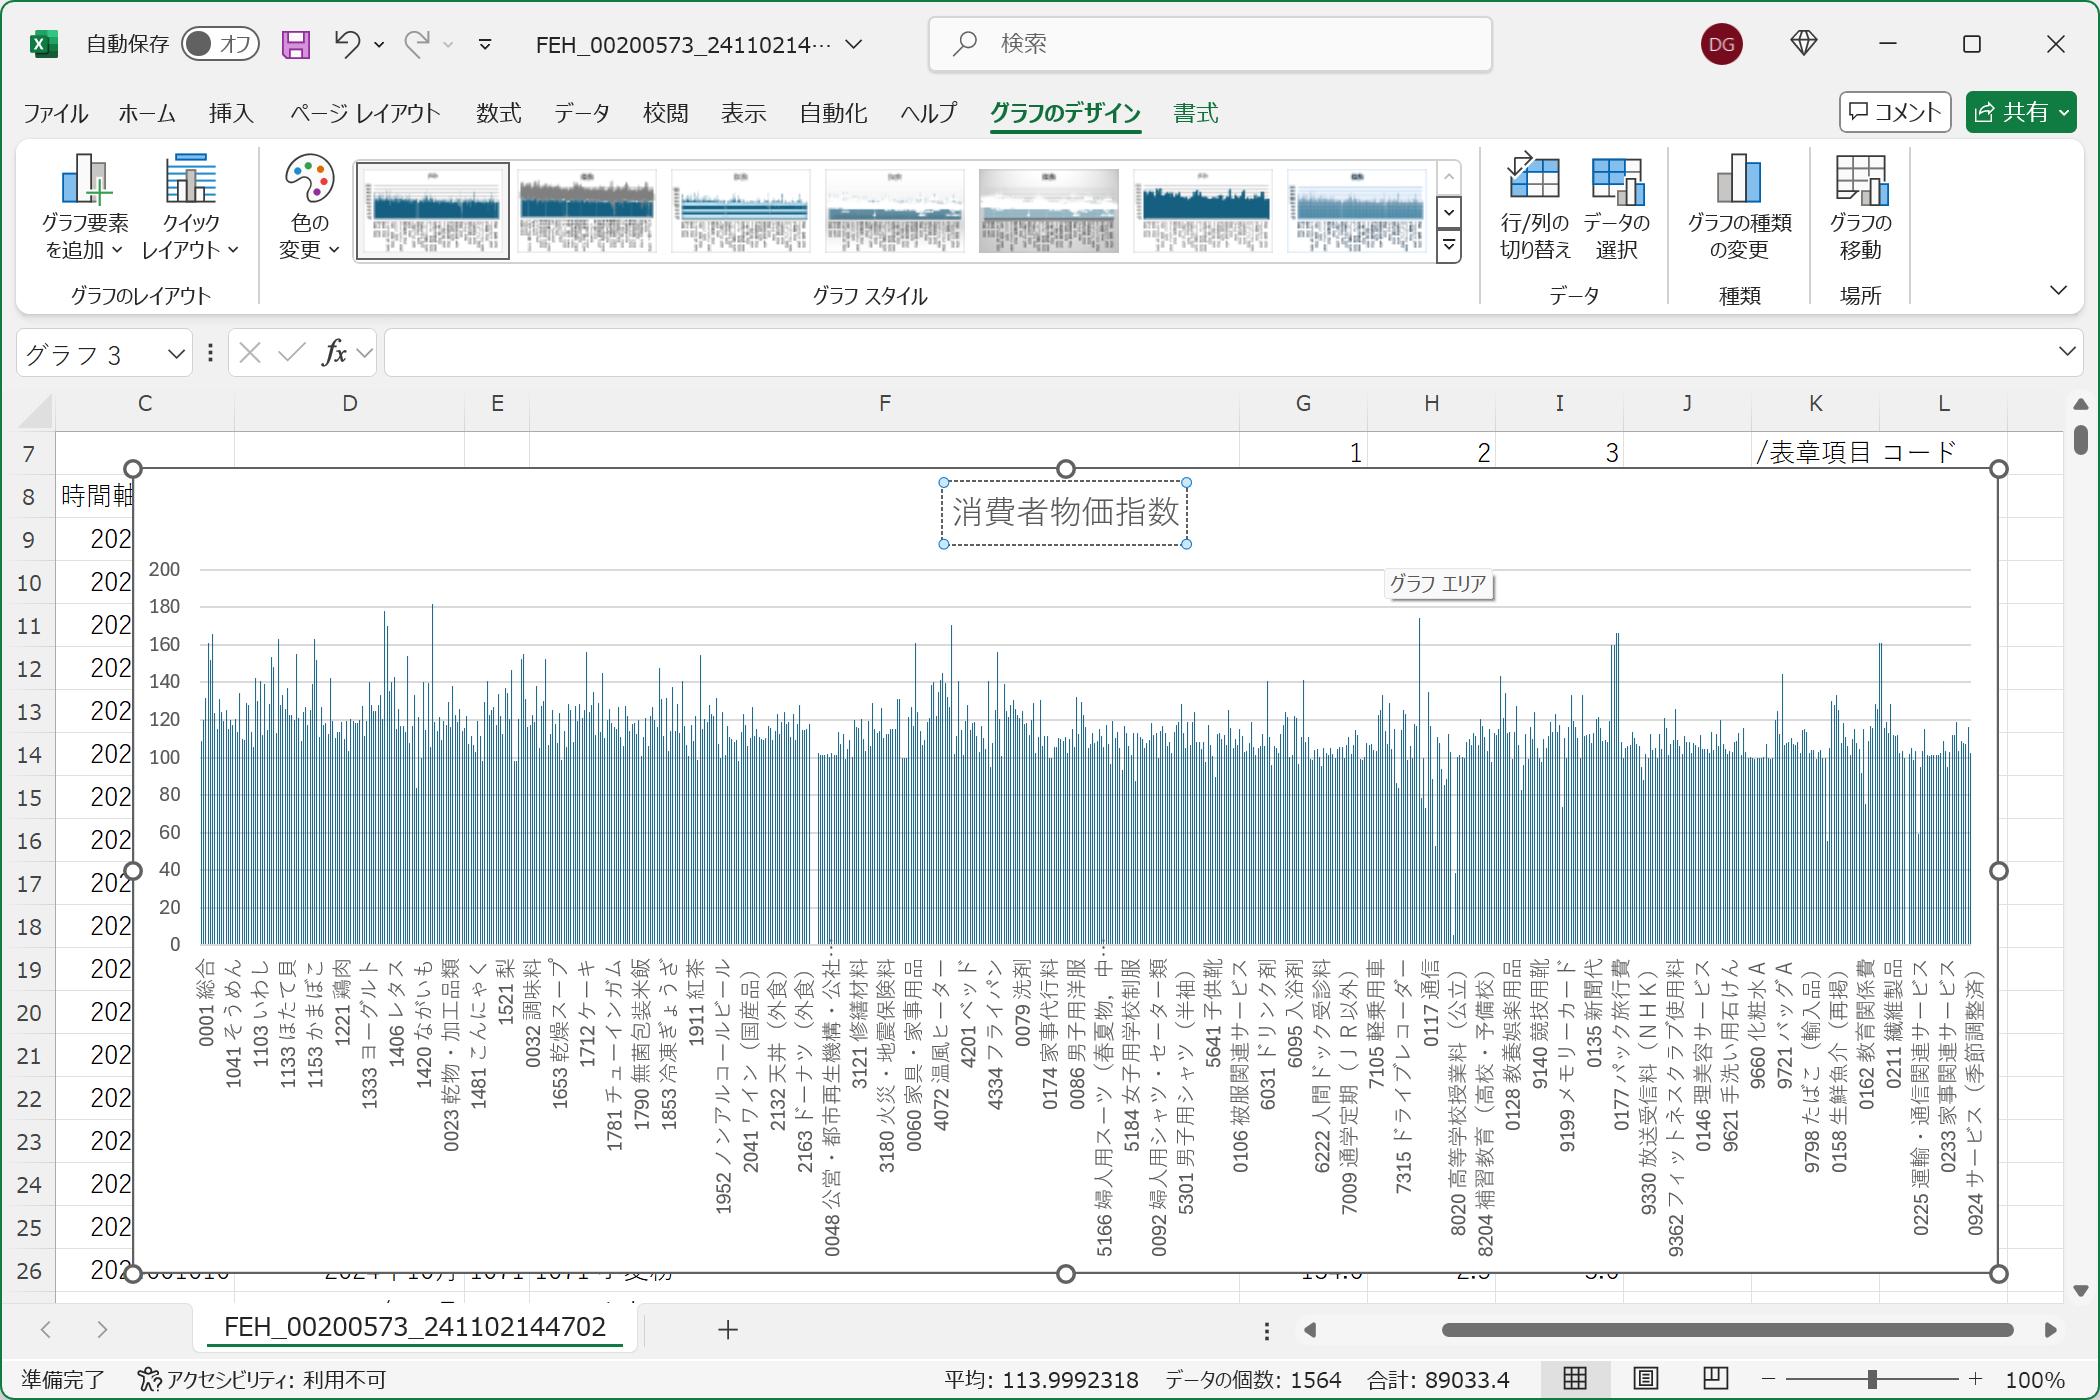
Task: Click the chart title 消費者物価指数
Action: click(1065, 513)
